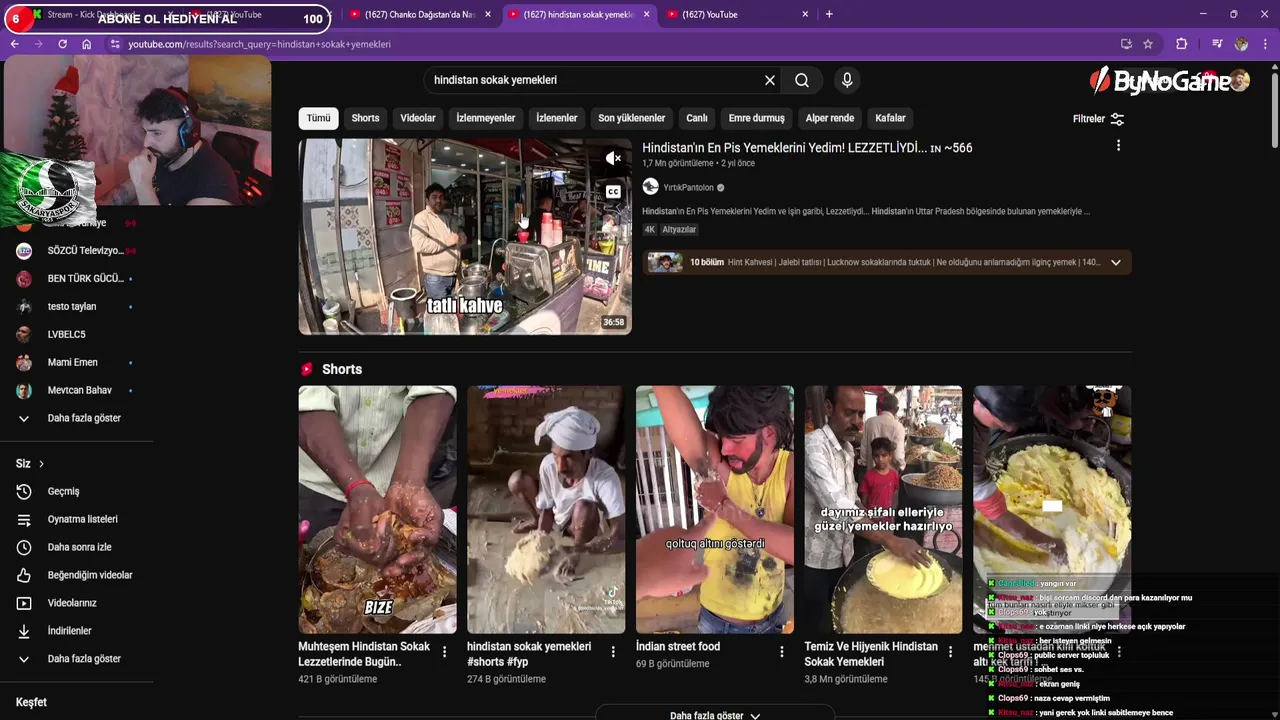Open video title Hindistan'ın En Pis Yemeklerini Yedim
1280x720 pixels.
[x=807, y=147]
